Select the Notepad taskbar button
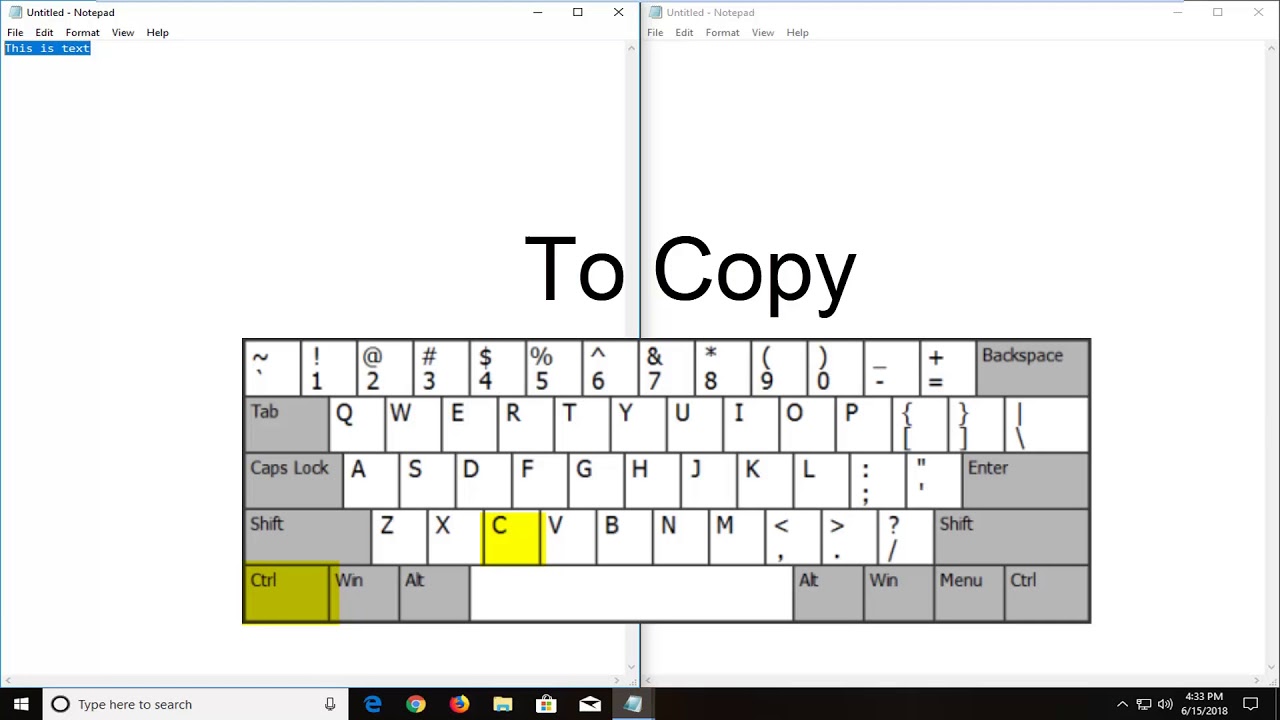1280x720 pixels. pyautogui.click(x=633, y=704)
